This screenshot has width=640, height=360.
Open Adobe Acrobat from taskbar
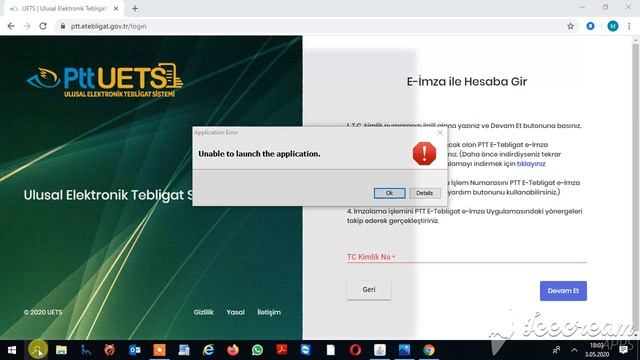click(x=282, y=350)
